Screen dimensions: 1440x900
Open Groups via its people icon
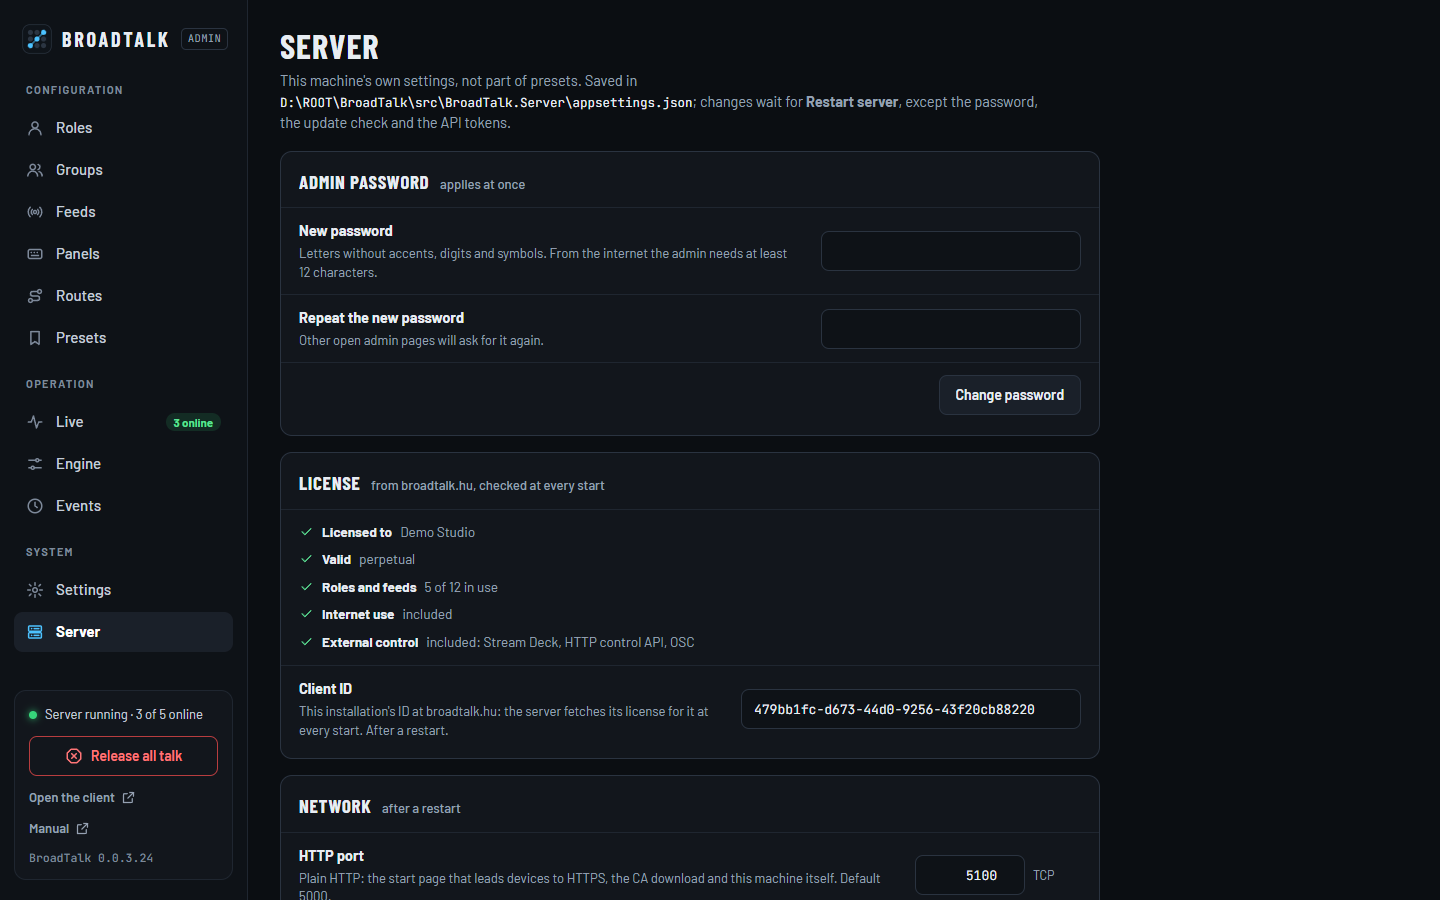[x=35, y=170]
